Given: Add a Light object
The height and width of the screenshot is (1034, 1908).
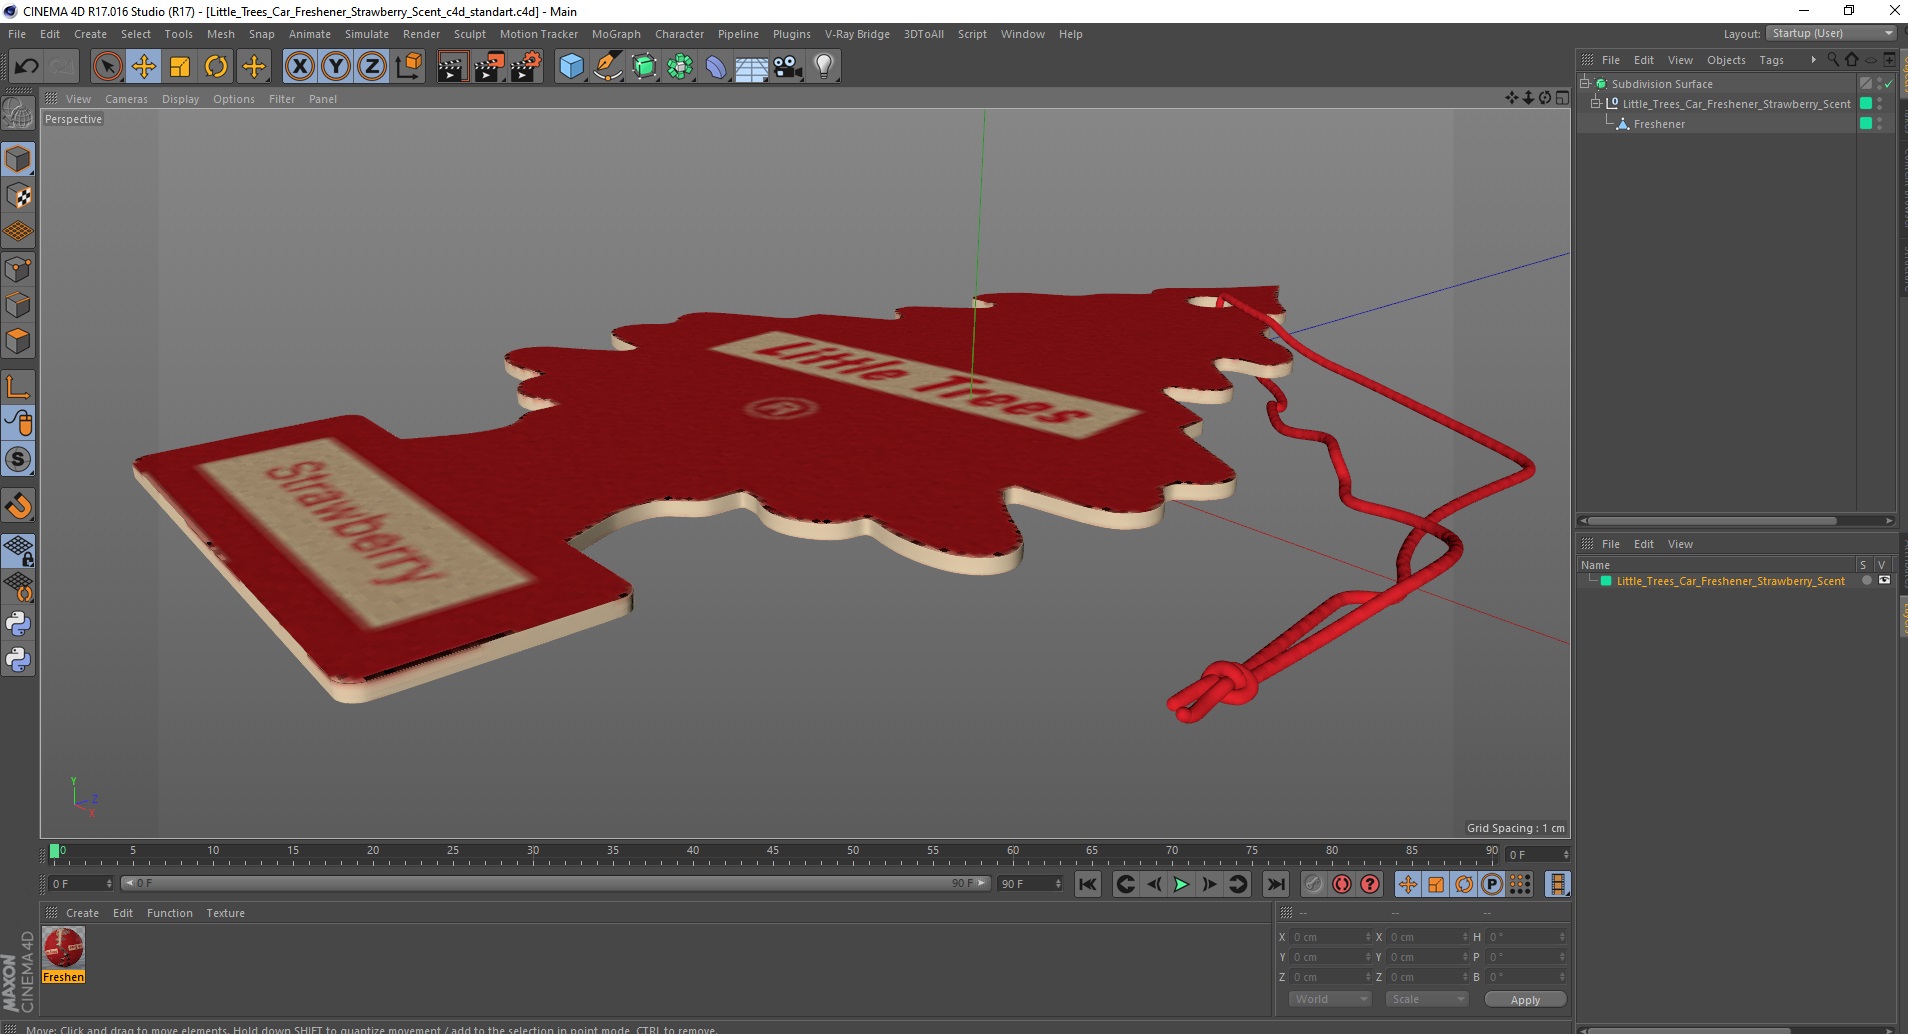Looking at the screenshot, I should click(824, 67).
